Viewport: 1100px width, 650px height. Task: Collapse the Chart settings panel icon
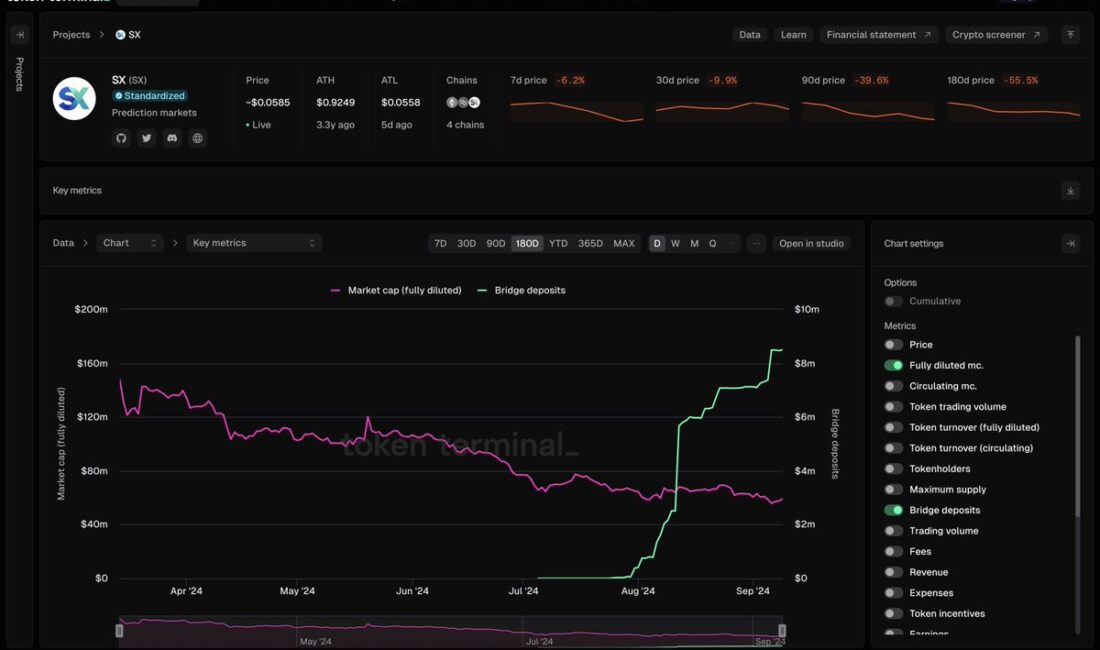coord(1070,243)
